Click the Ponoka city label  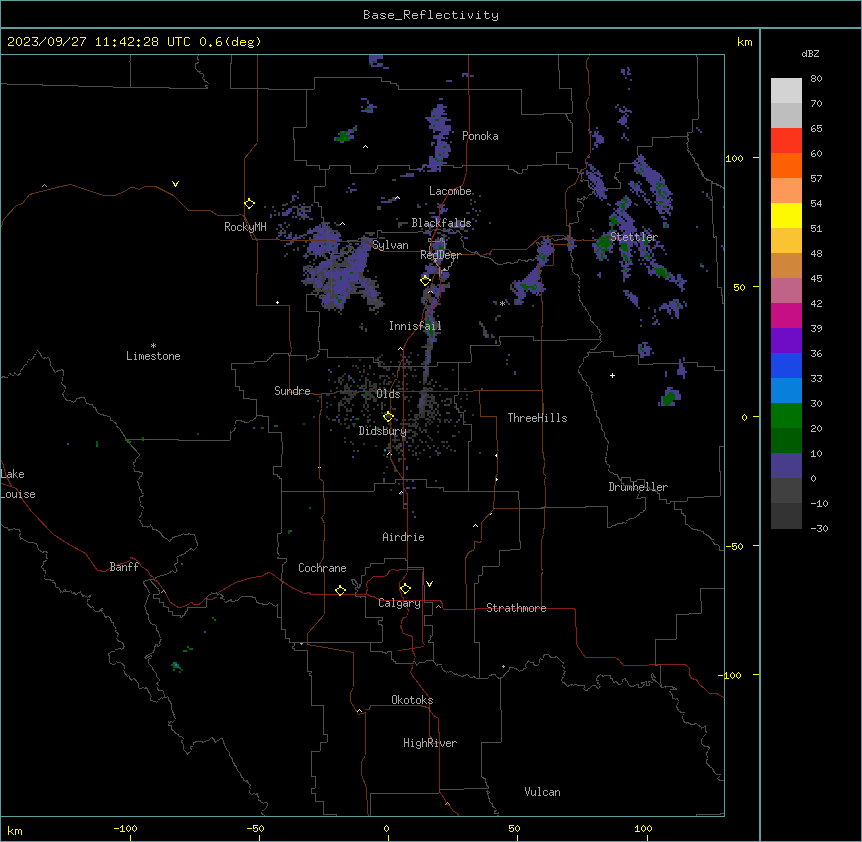(x=480, y=136)
